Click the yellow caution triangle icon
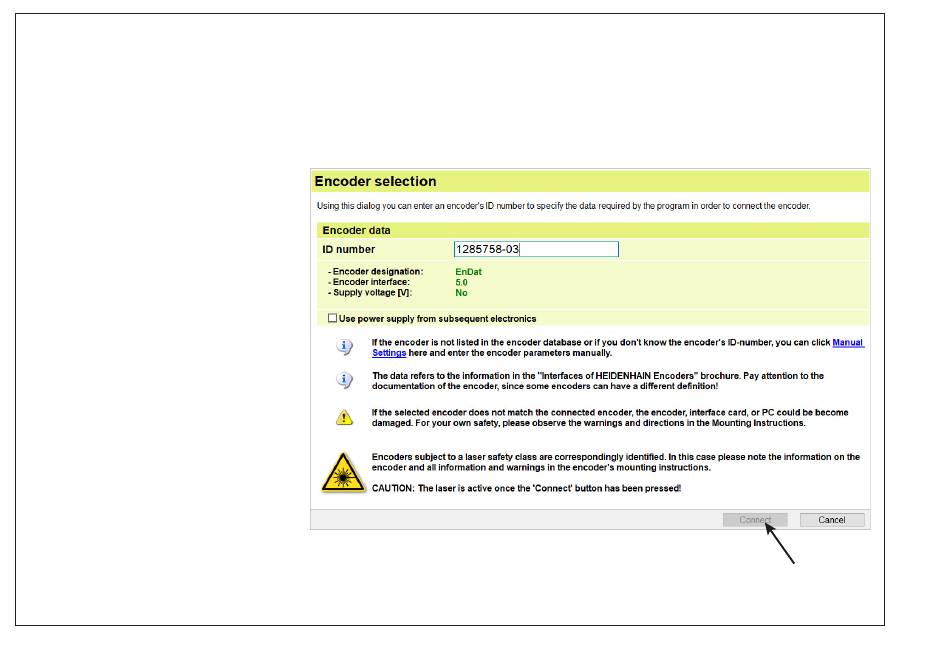 coord(344,418)
